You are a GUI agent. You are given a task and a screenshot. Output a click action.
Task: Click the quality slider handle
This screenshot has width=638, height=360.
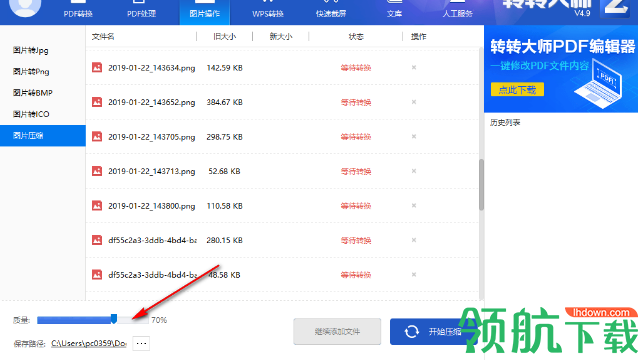(114, 319)
